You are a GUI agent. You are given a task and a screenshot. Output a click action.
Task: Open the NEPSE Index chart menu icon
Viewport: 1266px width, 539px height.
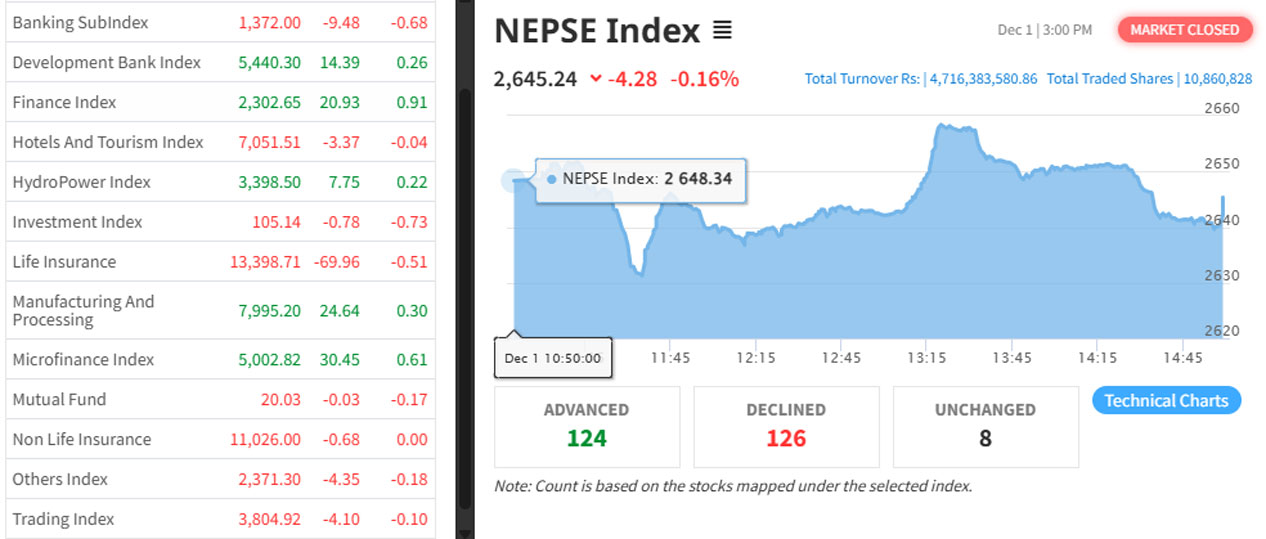click(722, 32)
